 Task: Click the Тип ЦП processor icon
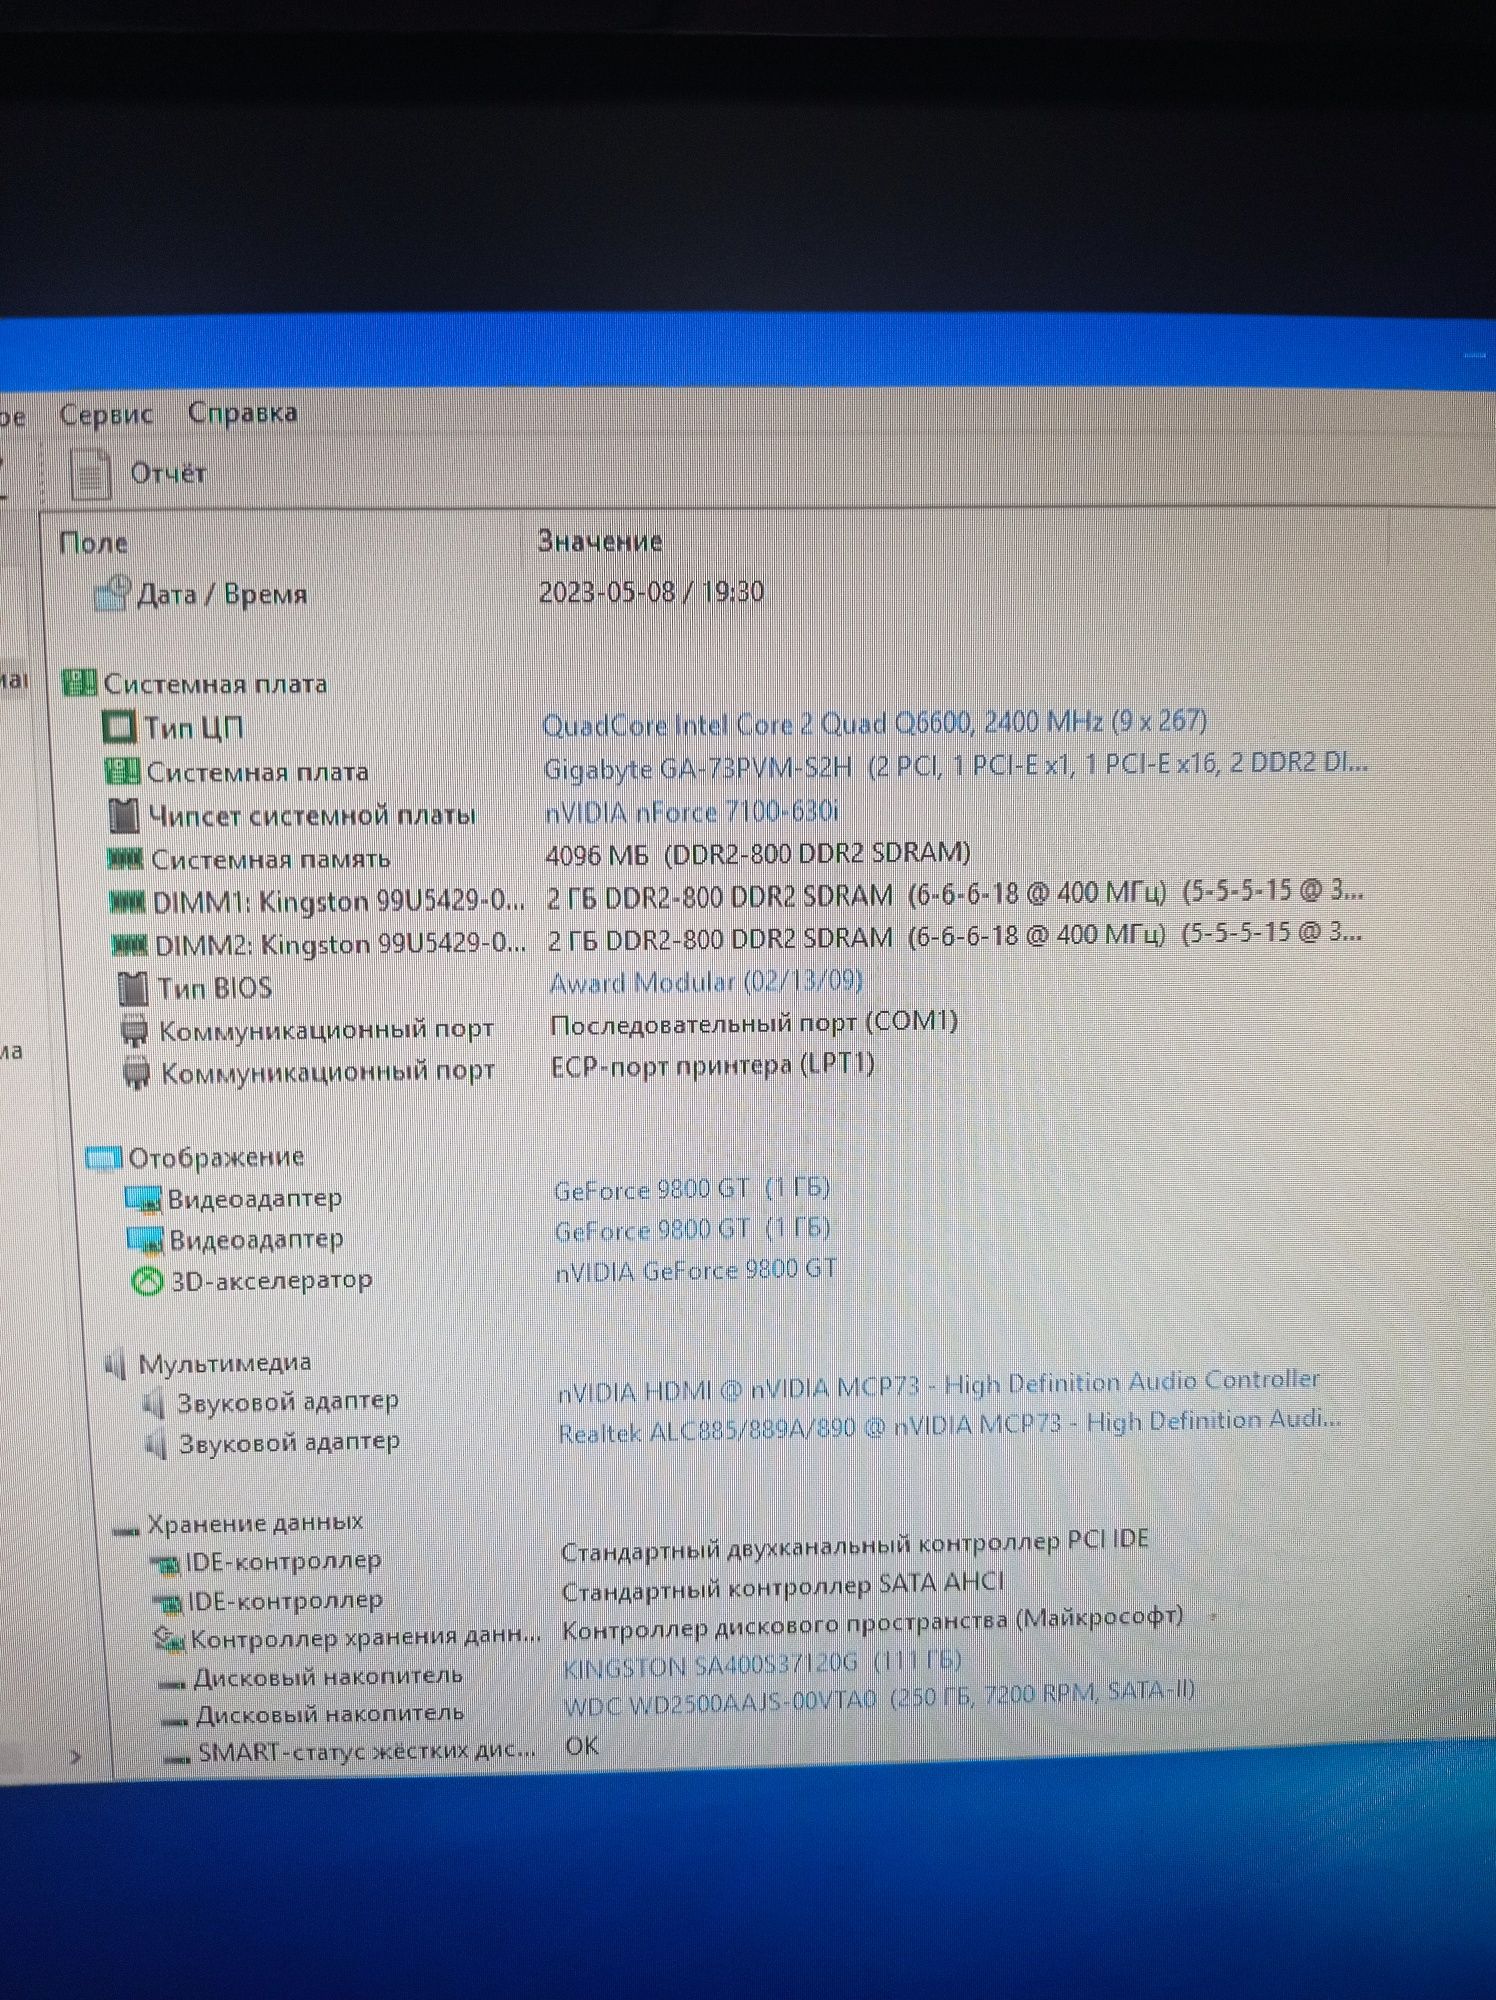(119, 727)
